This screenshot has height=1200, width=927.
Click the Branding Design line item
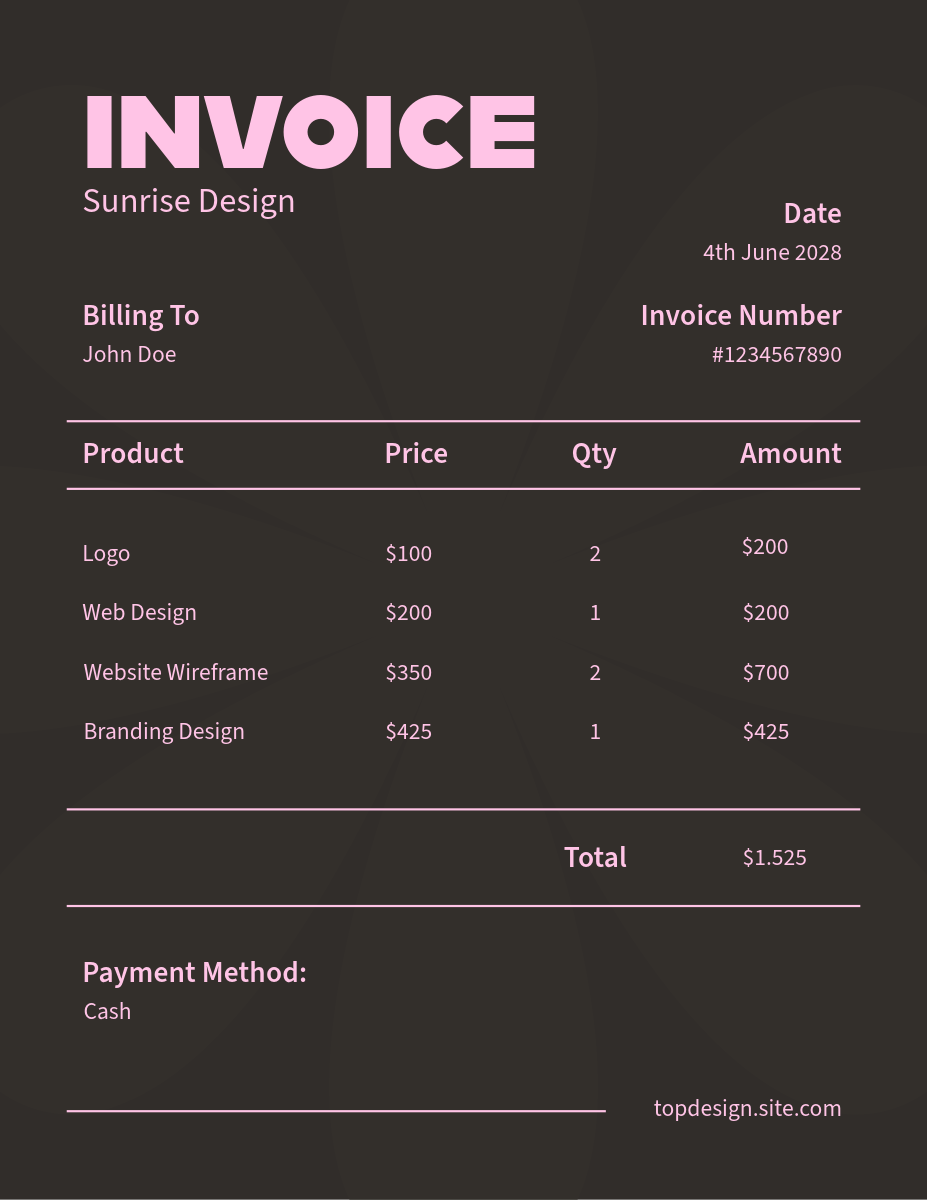coord(164,731)
